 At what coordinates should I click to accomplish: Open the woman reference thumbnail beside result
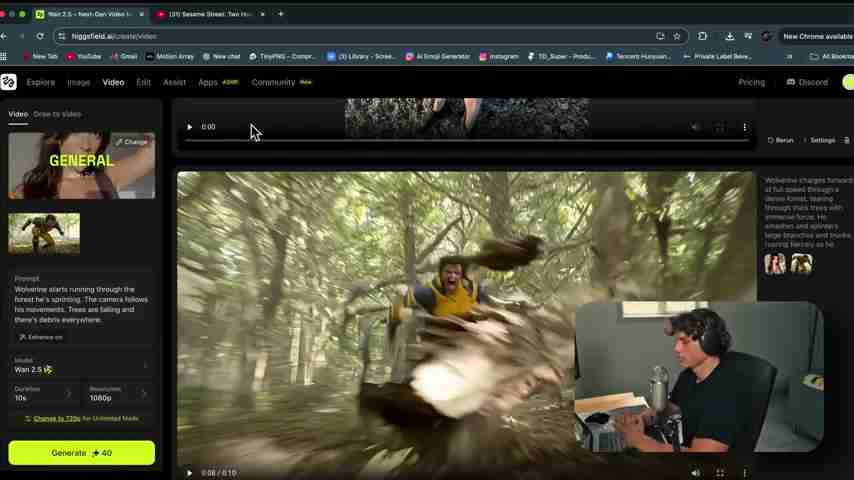pyautogui.click(x=774, y=264)
